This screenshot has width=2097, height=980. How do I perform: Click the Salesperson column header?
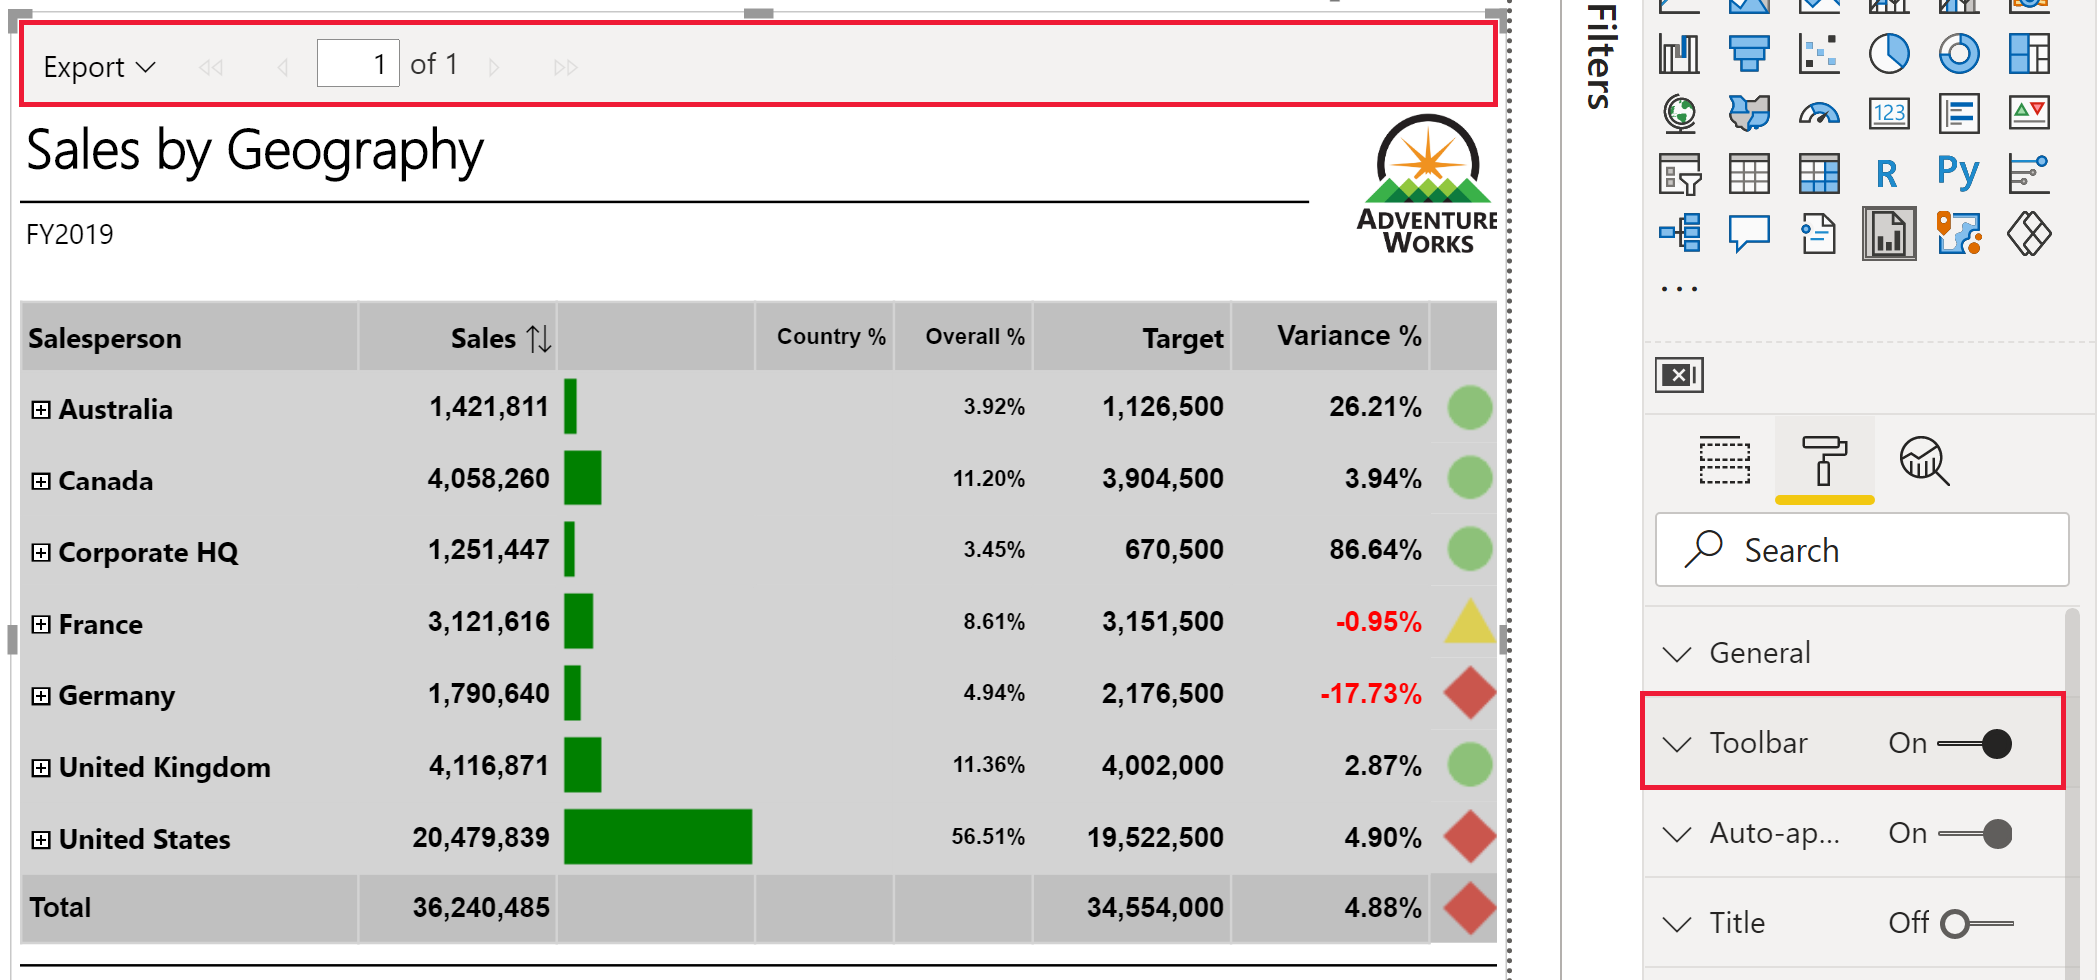click(x=189, y=338)
